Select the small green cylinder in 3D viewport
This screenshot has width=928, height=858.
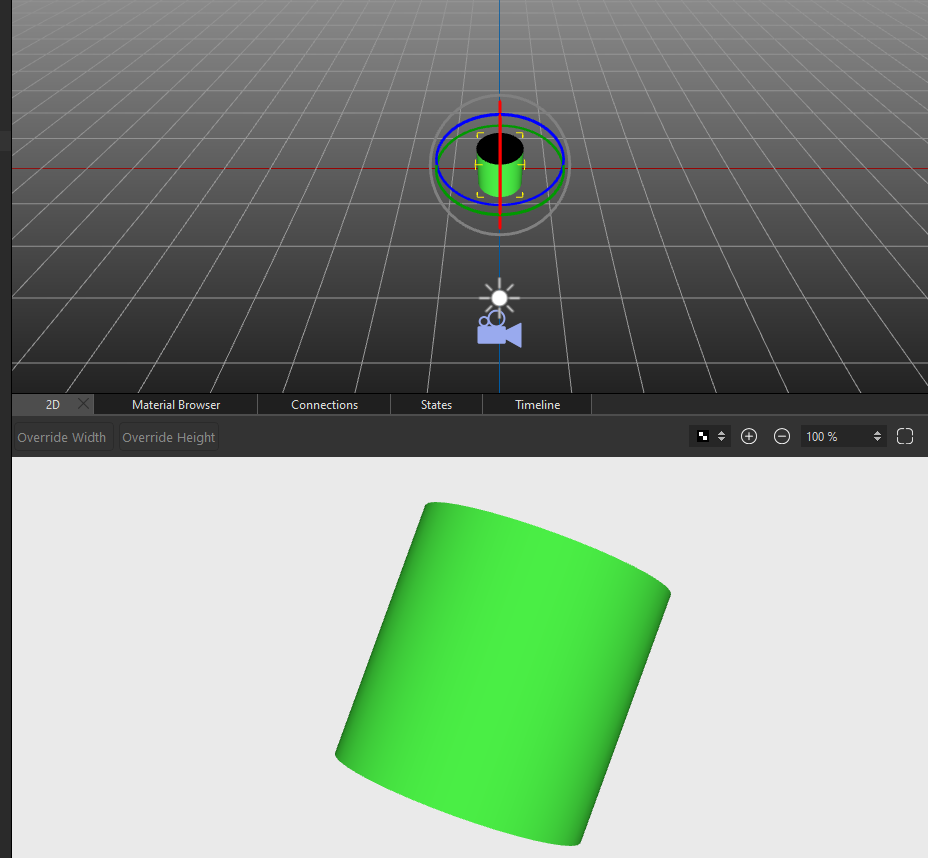(488, 178)
